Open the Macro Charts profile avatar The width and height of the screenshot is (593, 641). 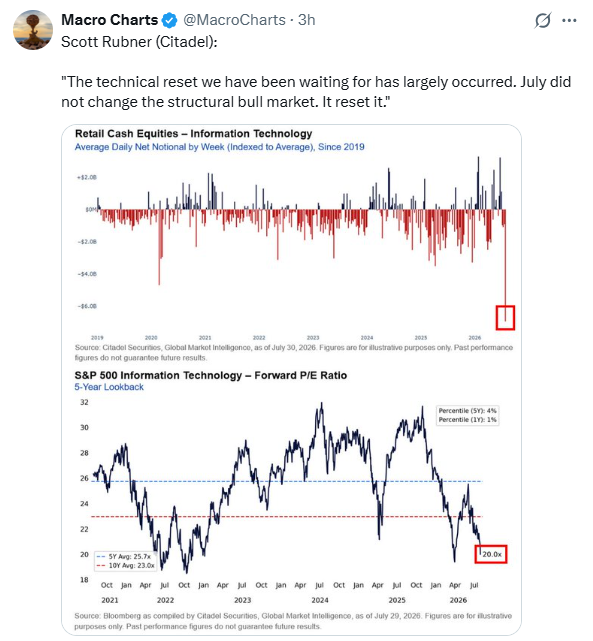pos(33,30)
